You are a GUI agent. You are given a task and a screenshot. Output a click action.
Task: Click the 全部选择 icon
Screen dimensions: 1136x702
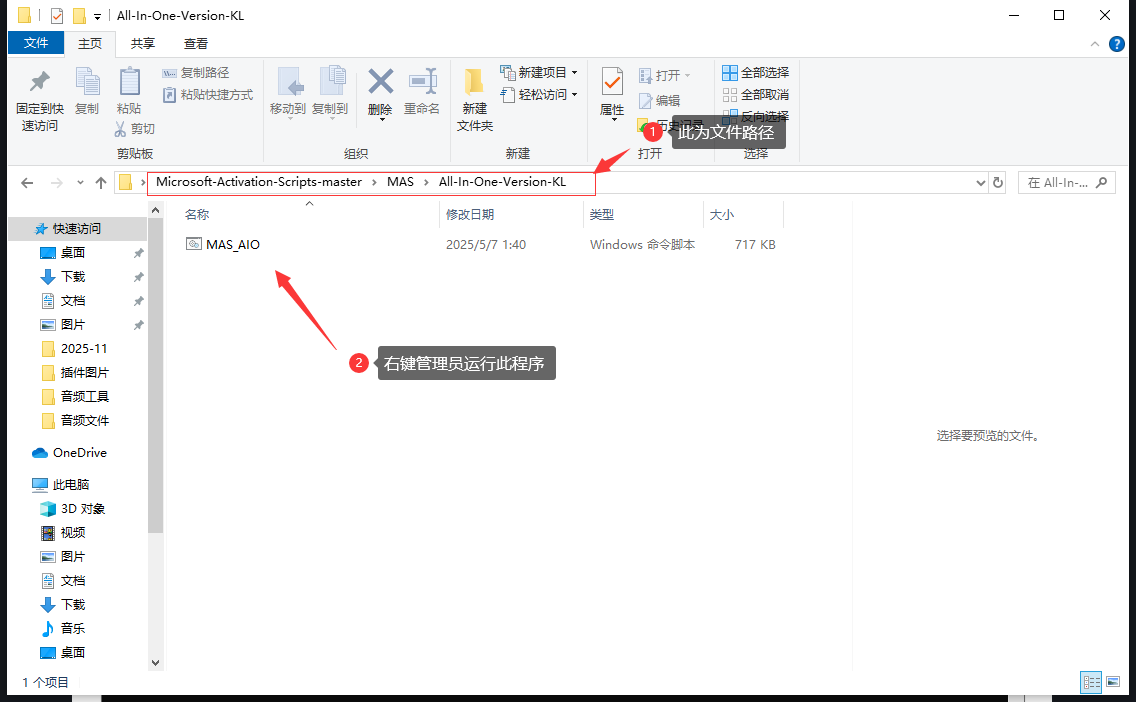click(730, 72)
